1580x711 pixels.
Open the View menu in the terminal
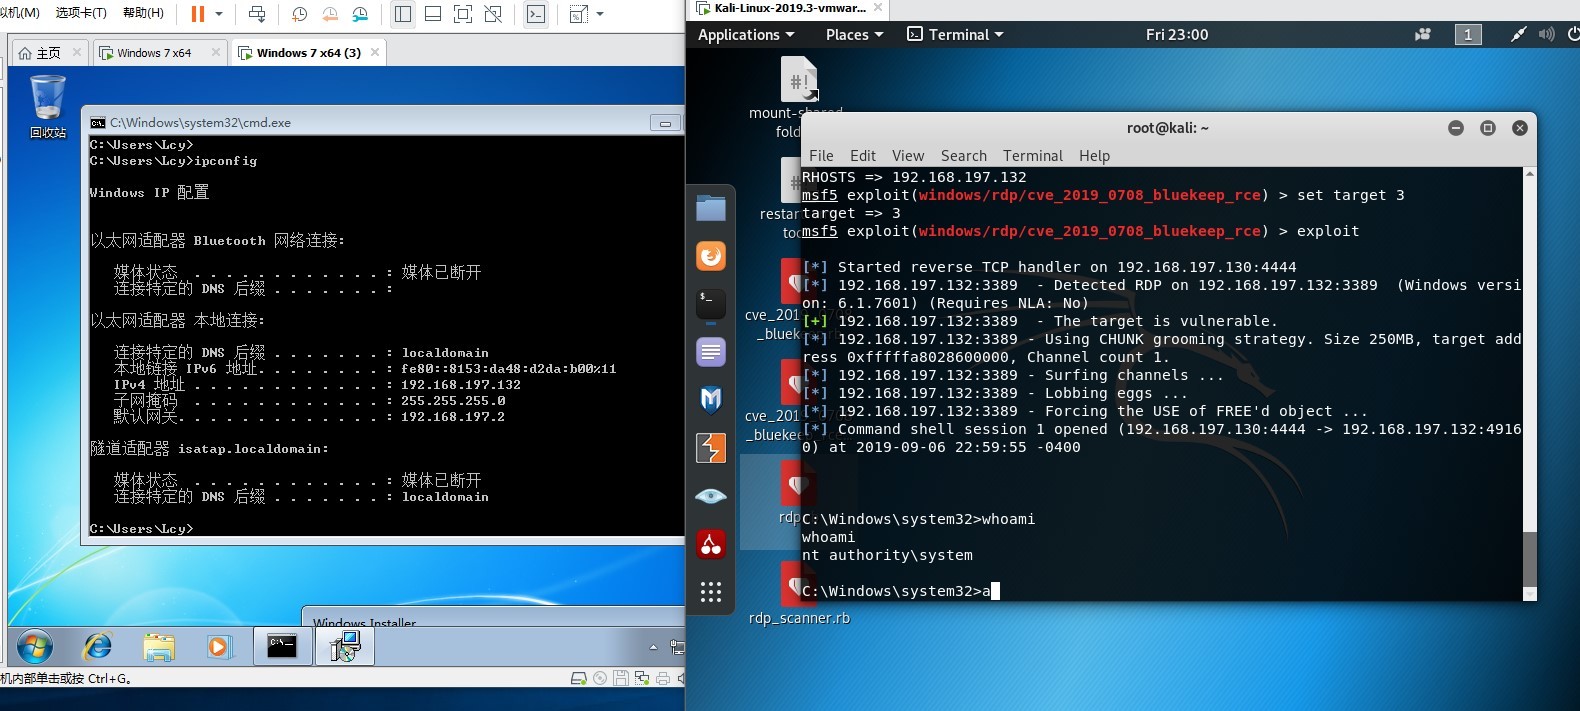[908, 156]
